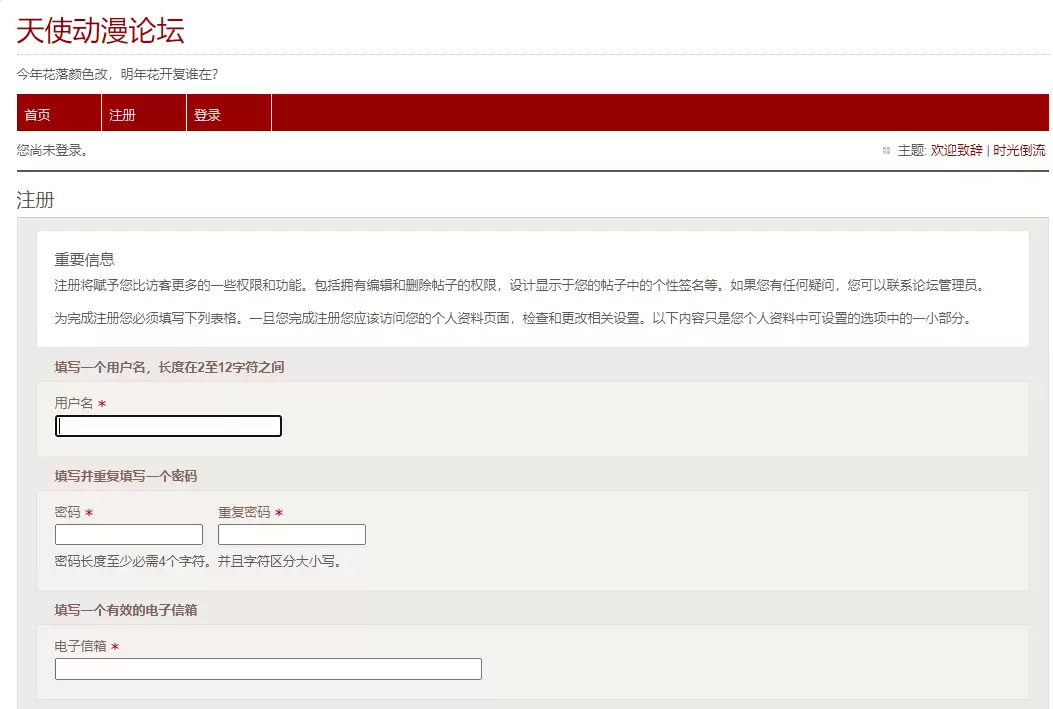Click the 密码长度至少必需4个字符 hint text
This screenshot has width=1053, height=709.
pos(198,561)
